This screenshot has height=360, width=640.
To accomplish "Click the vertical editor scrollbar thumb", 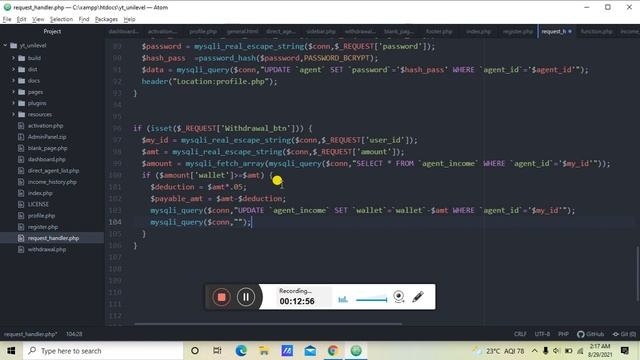I will coord(638,273).
